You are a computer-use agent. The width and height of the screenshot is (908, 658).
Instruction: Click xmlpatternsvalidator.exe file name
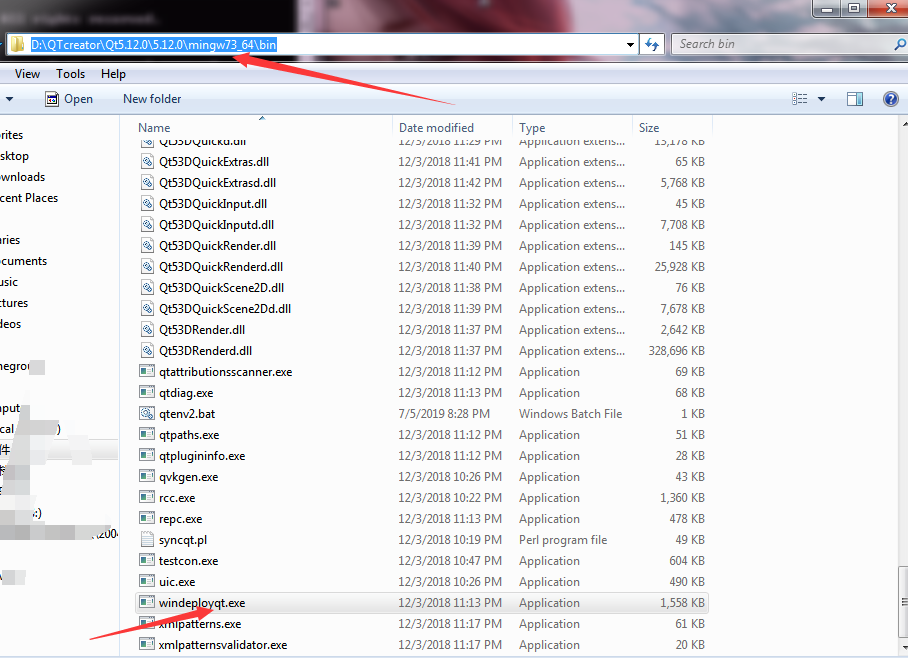click(x=223, y=645)
